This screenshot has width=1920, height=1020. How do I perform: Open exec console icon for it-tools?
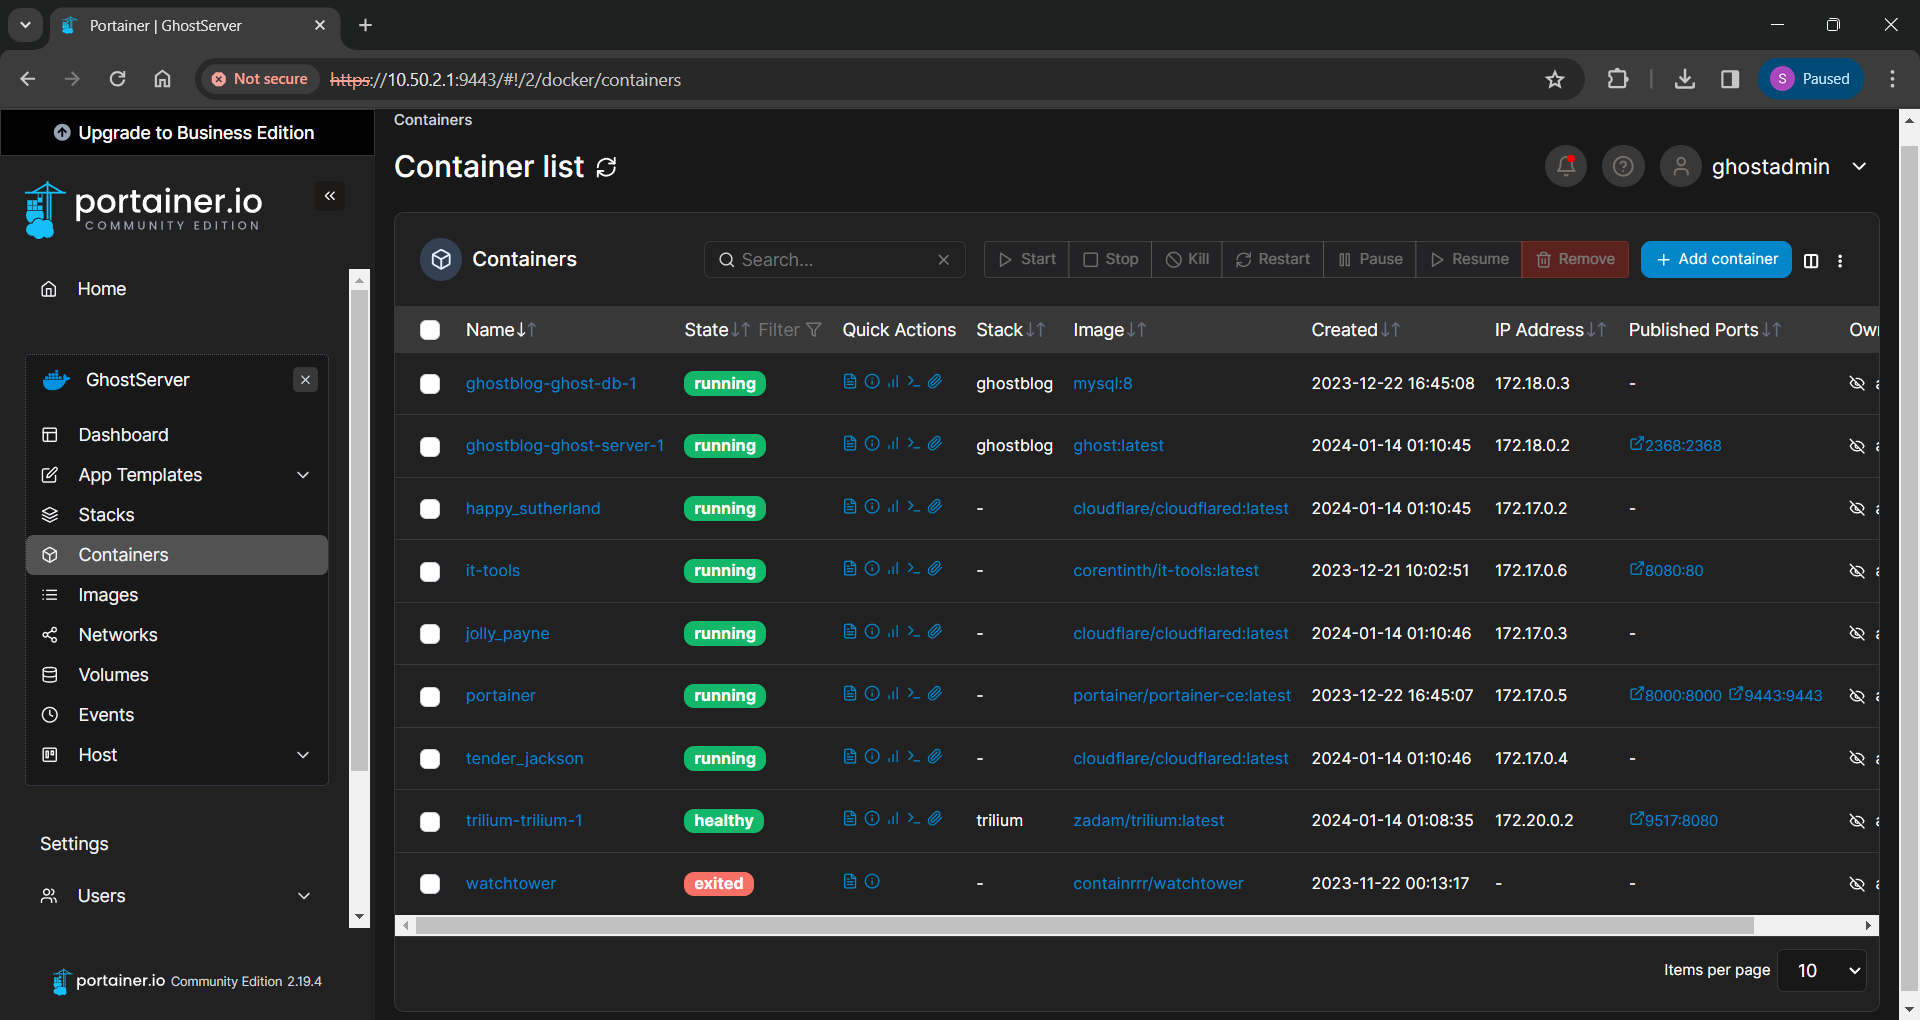click(914, 568)
